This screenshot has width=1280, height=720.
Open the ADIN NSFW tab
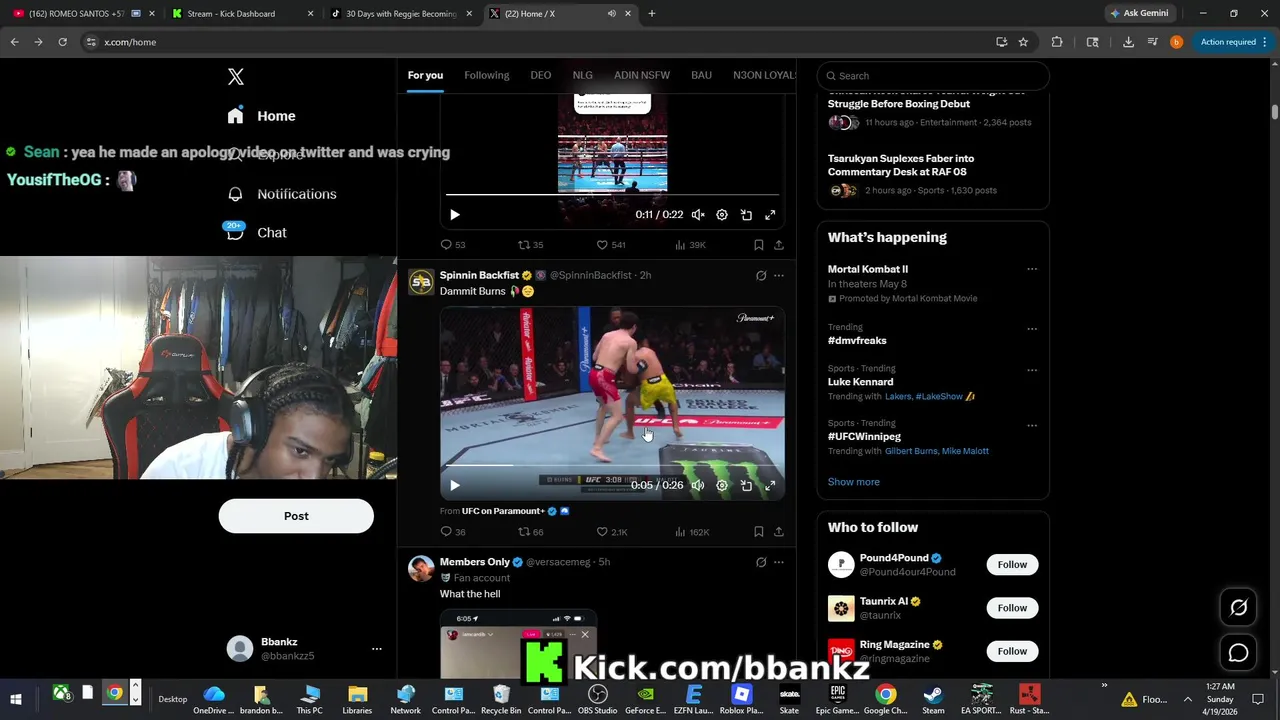point(642,75)
